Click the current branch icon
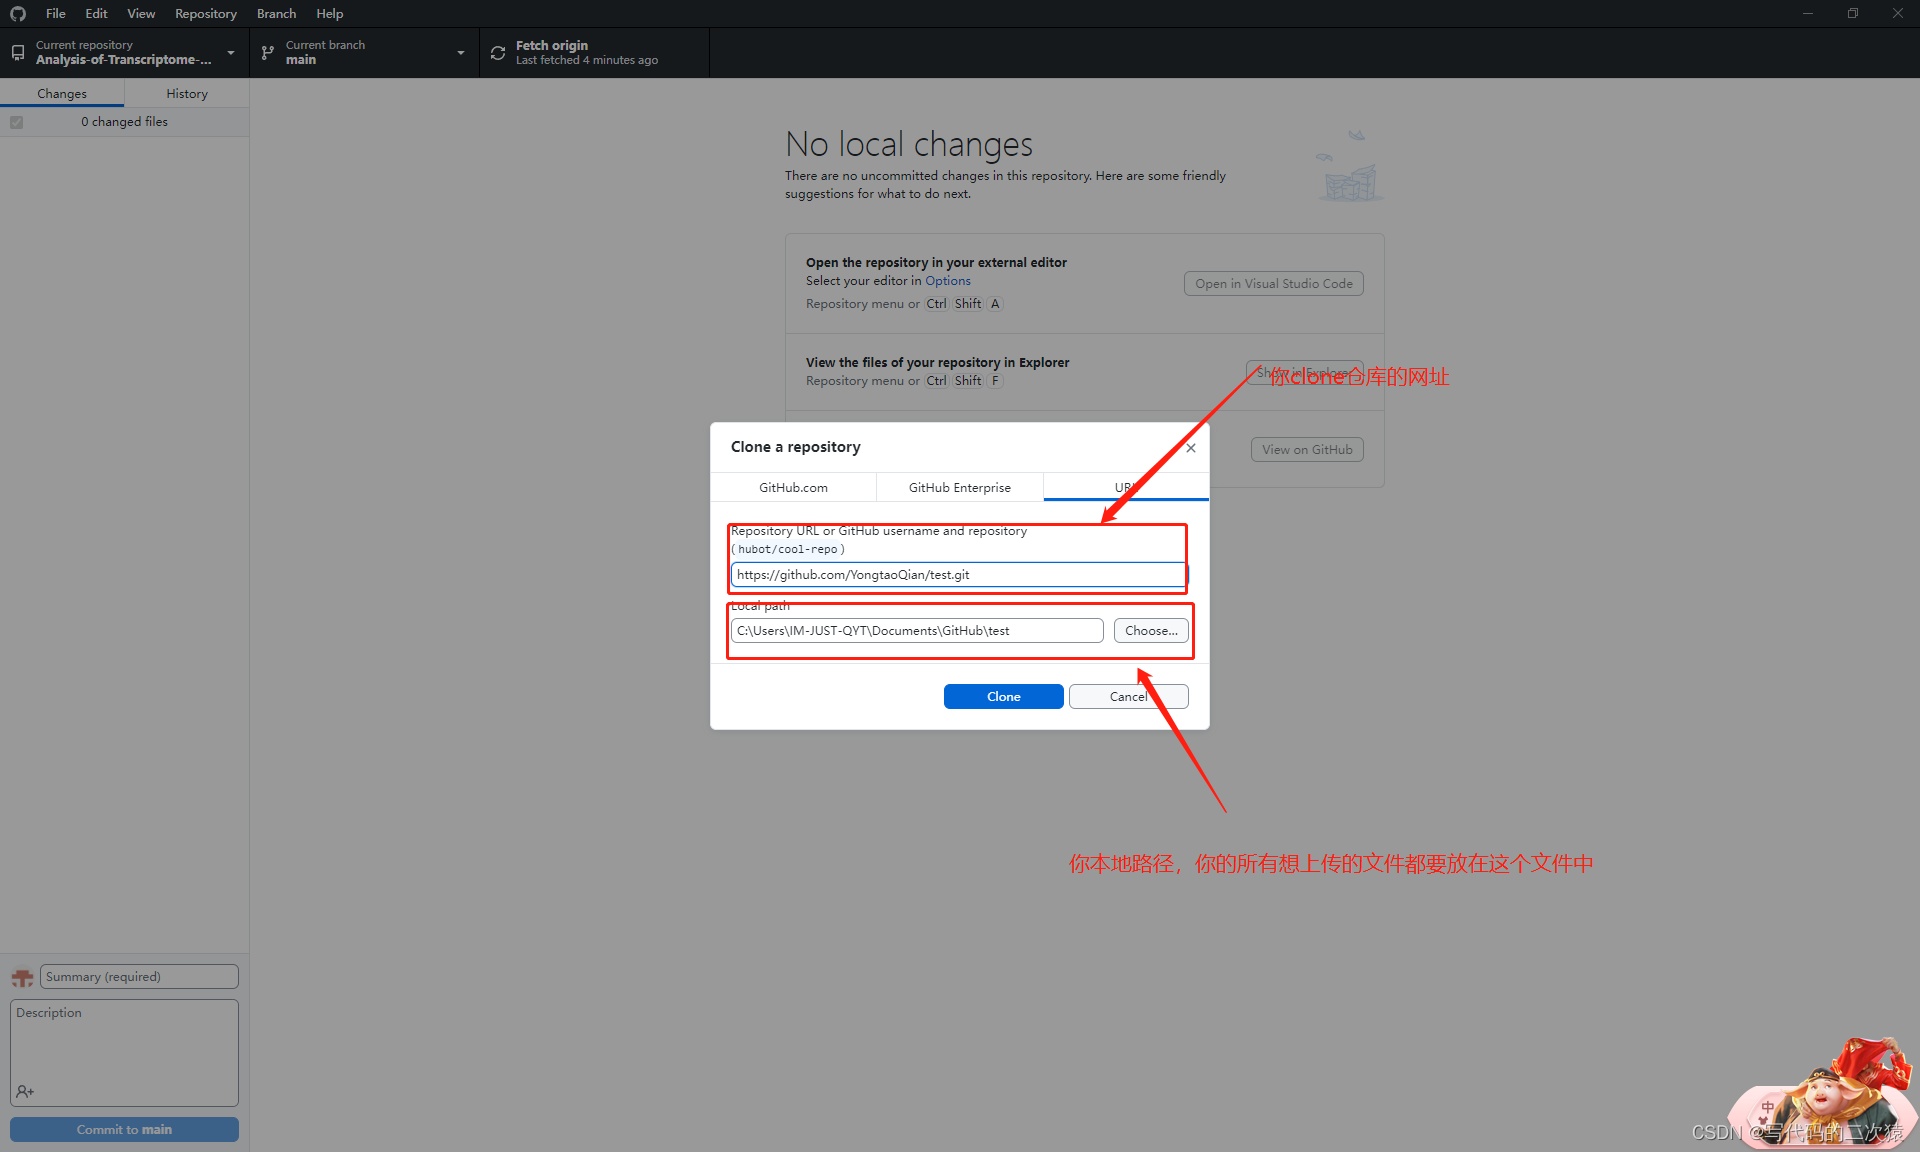 267,53
